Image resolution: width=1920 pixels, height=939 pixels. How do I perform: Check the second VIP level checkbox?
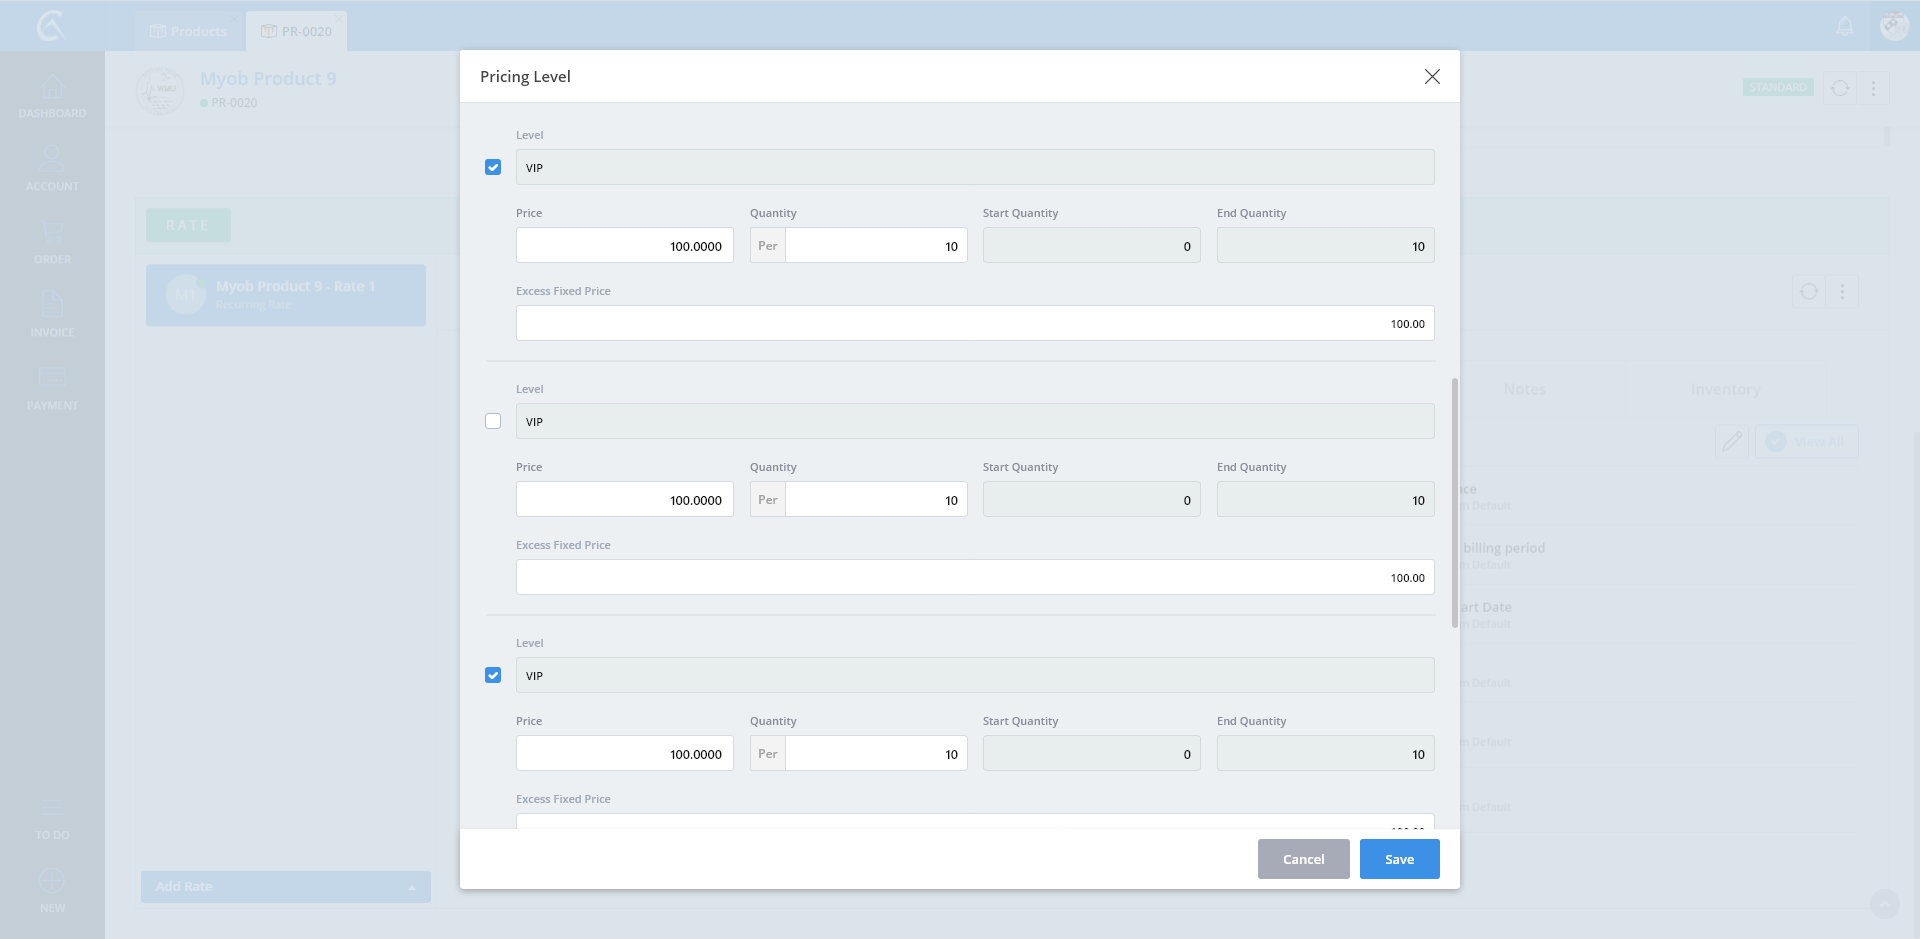coord(493,421)
